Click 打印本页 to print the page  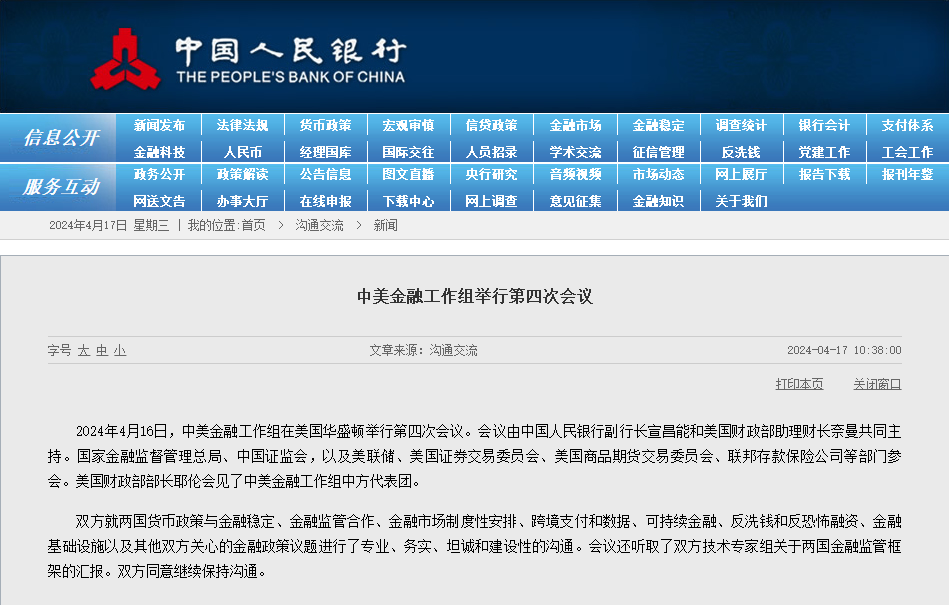(799, 384)
